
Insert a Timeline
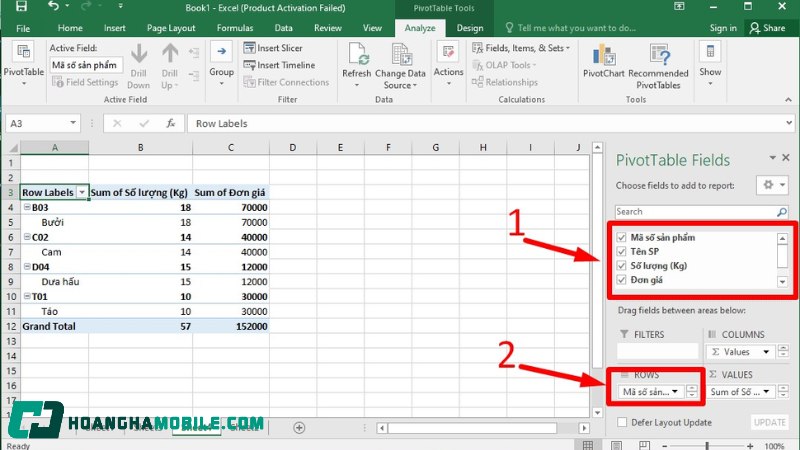pos(279,65)
